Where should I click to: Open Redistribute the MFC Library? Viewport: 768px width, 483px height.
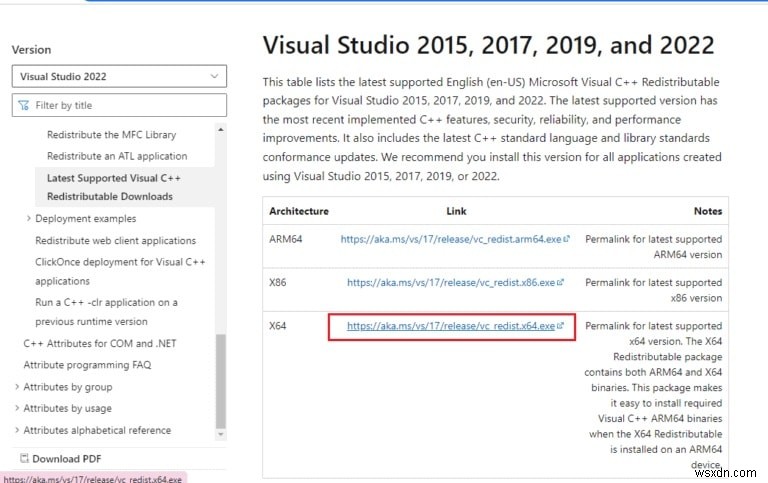(x=111, y=135)
